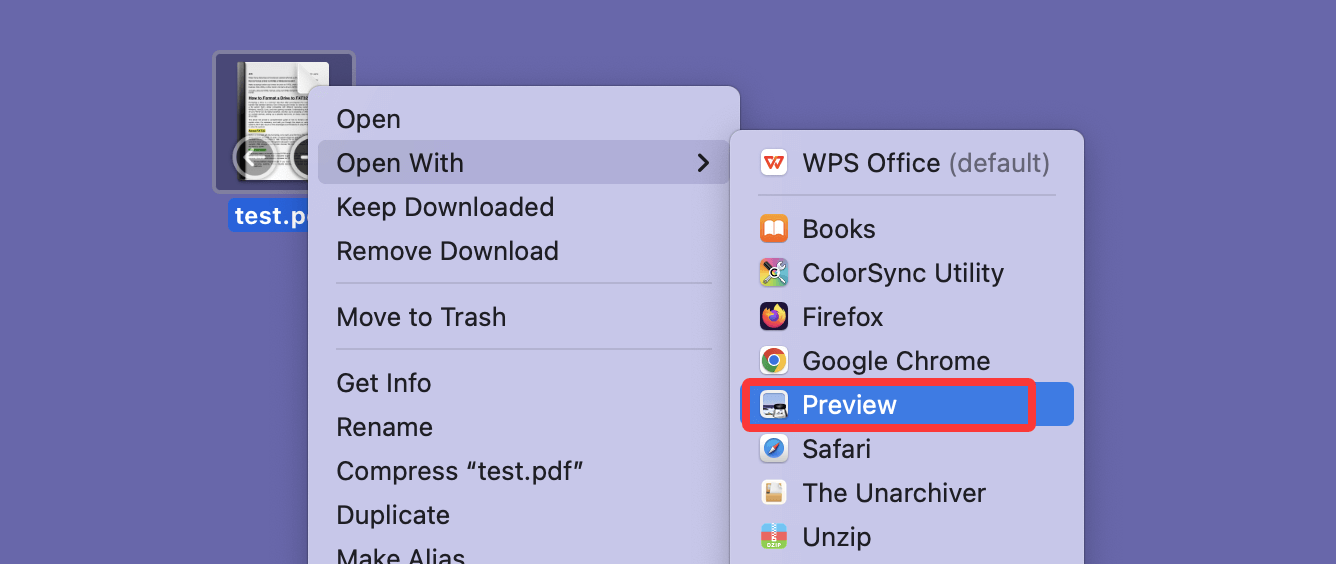Choose Open from the context menu
Viewport: 1336px width, 564px height.
[524, 119]
